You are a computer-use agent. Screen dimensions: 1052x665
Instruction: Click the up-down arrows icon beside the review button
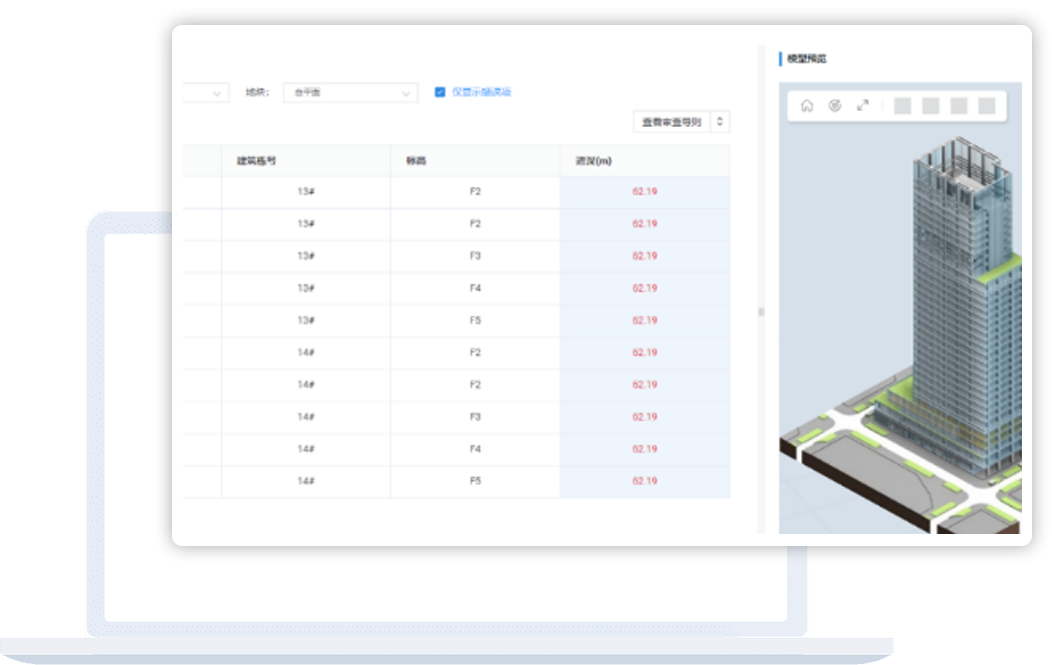(x=721, y=122)
